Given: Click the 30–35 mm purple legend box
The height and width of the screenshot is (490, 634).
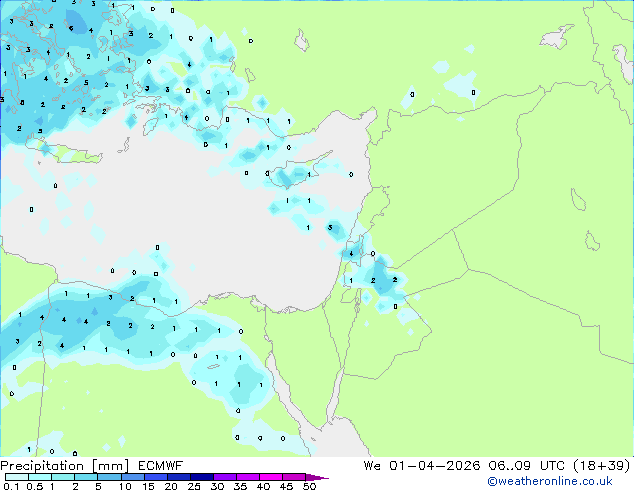Looking at the screenshot, I should [x=225, y=477].
